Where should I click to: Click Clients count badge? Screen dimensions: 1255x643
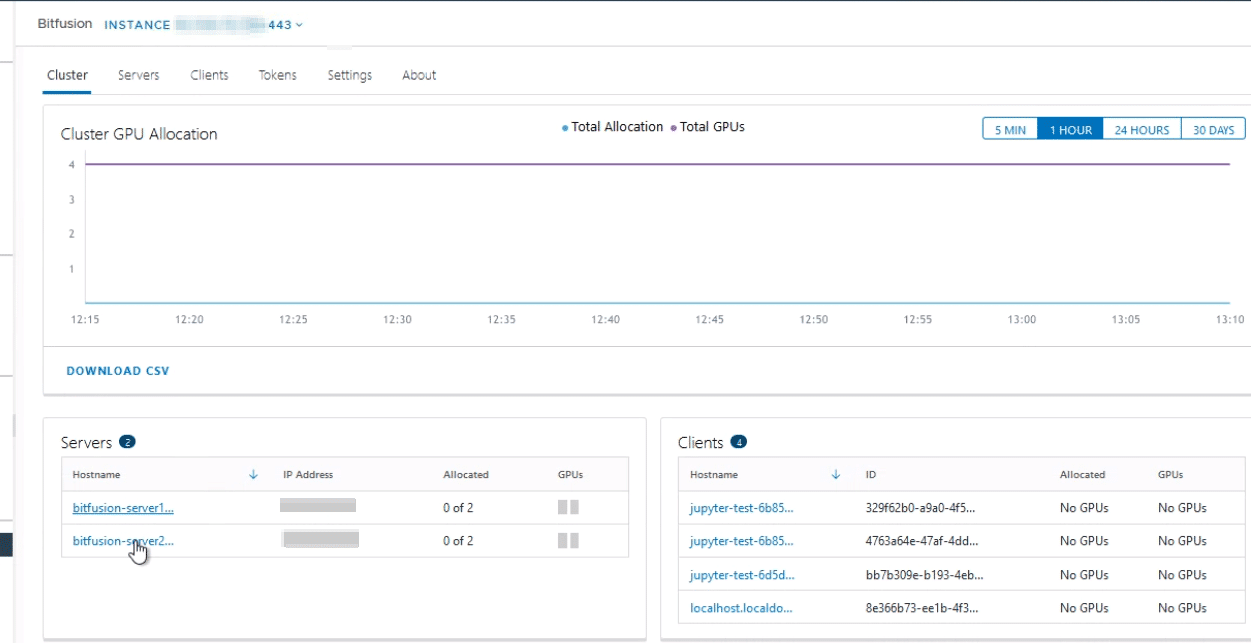pyautogui.click(x=739, y=442)
